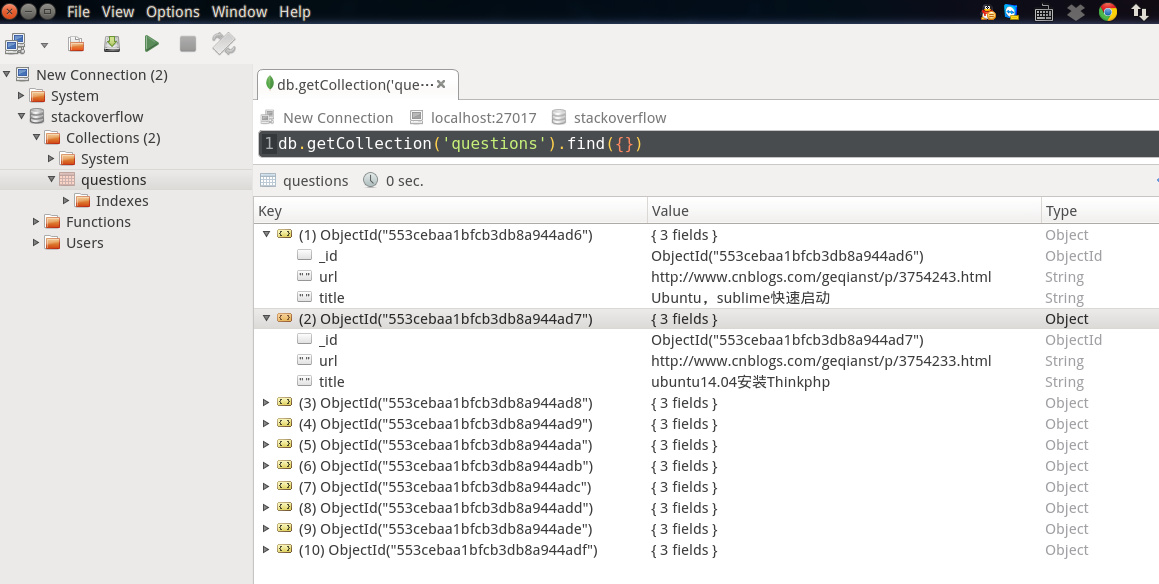Click inside the query editor text field
1159x584 pixels.
(x=710, y=143)
